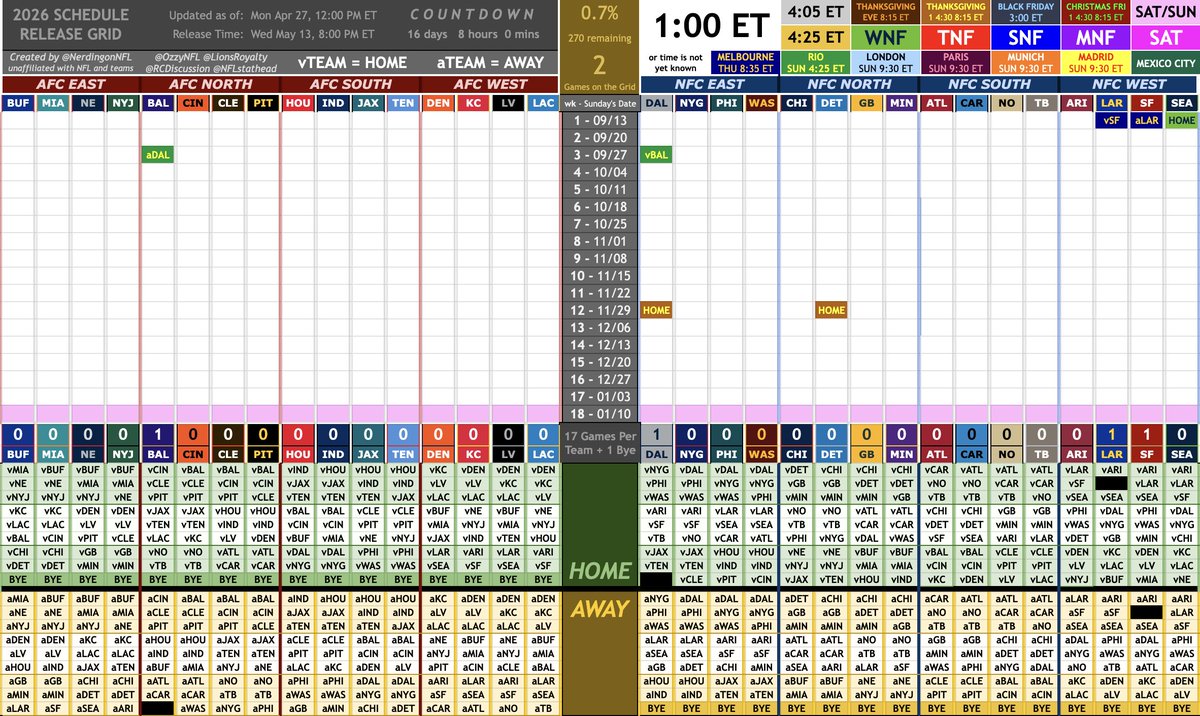This screenshot has height=716, width=1200.
Task: Select the Melbourne THU 8:35 ET cell
Action: (x=746, y=62)
